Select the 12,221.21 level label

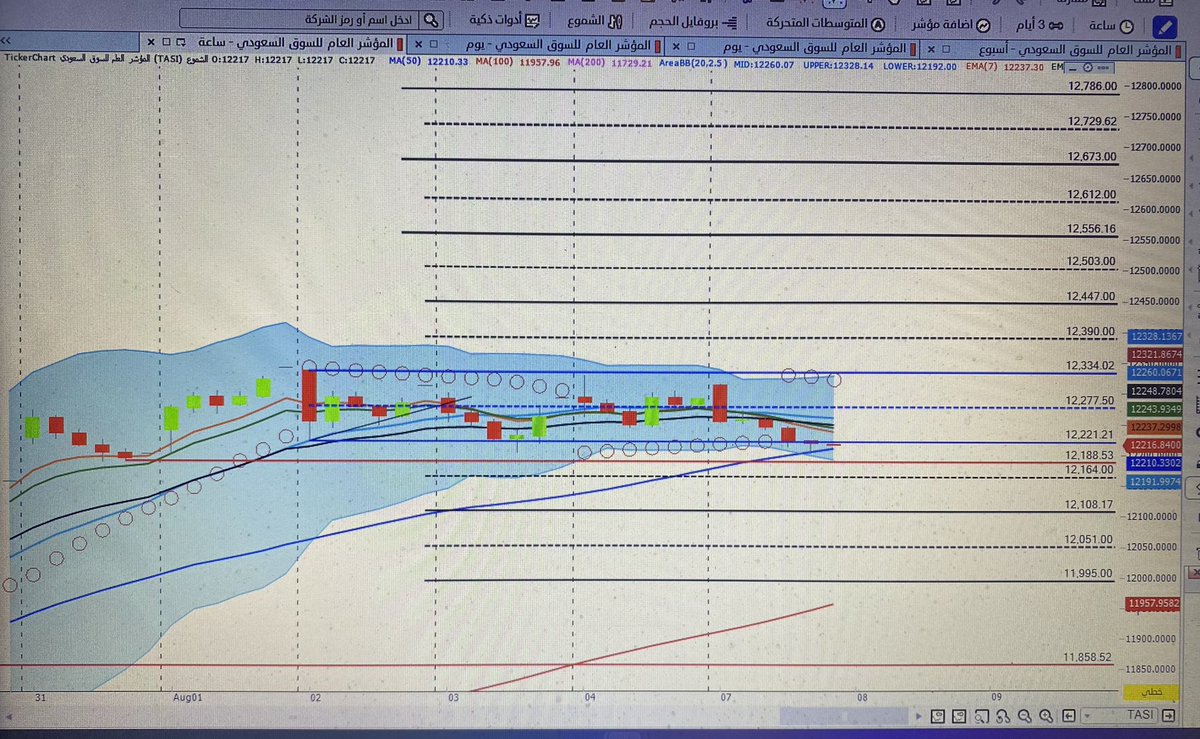[x=1090, y=435]
